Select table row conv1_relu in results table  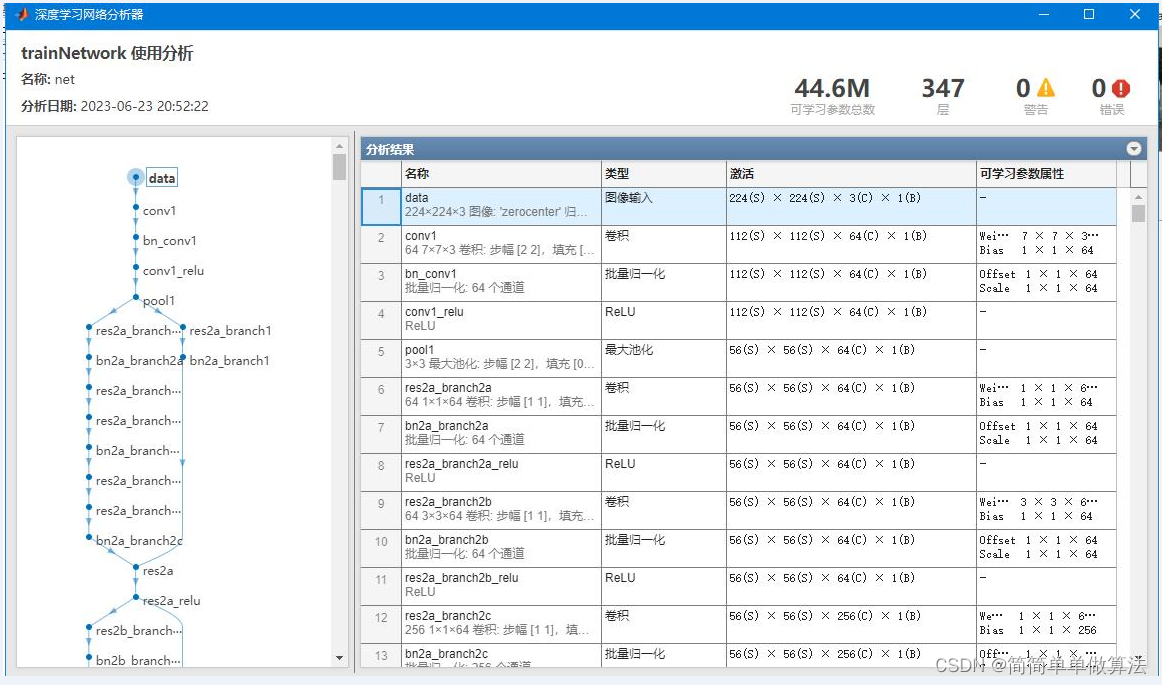[739, 320]
